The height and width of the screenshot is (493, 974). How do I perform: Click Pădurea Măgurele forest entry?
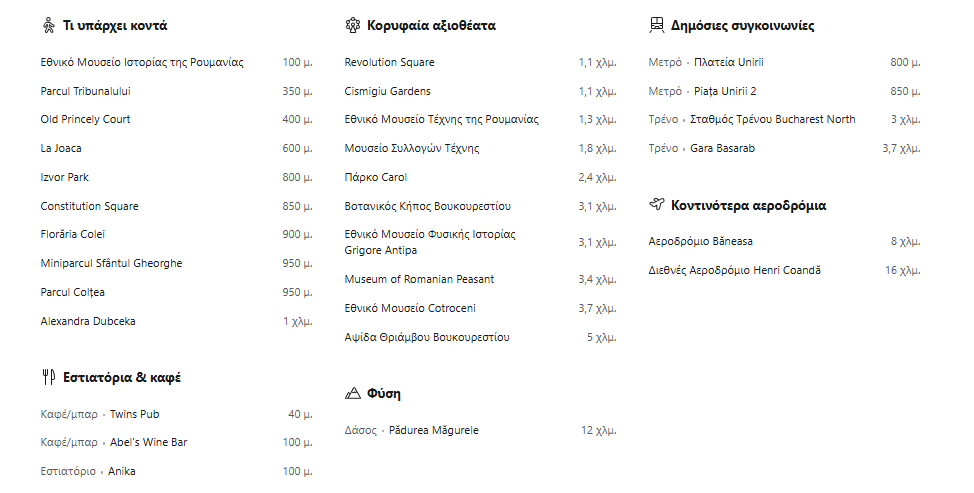coord(434,430)
